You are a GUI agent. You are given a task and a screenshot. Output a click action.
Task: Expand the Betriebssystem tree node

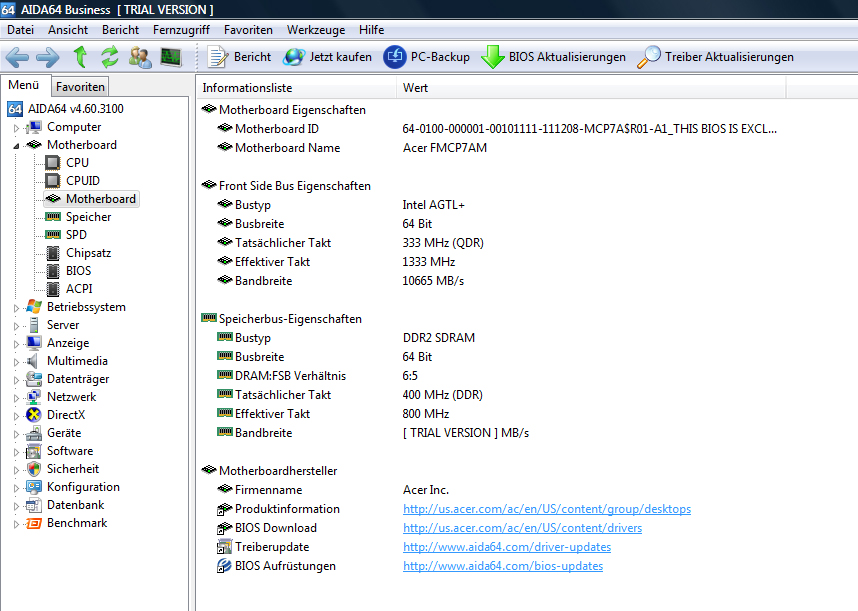(16, 308)
